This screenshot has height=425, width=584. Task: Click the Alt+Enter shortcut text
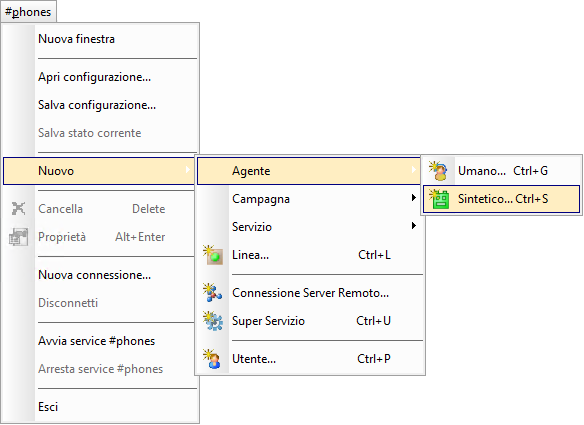click(140, 237)
